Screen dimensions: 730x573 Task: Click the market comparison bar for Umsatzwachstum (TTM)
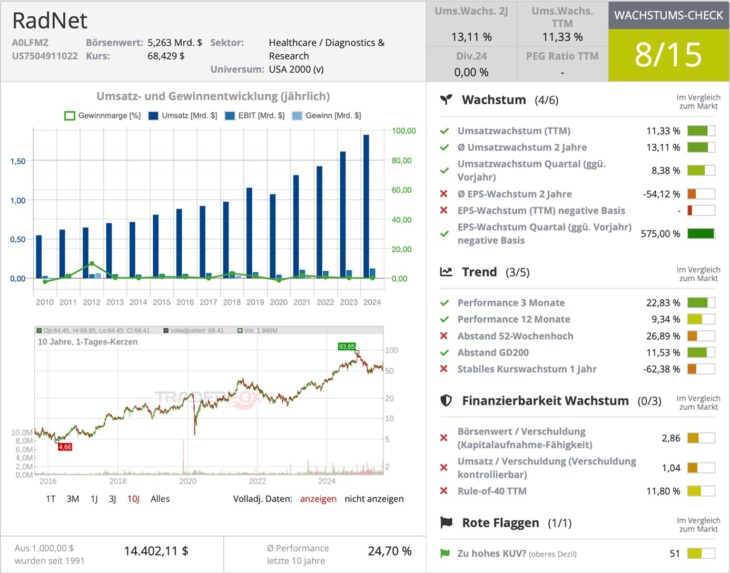[701, 131]
